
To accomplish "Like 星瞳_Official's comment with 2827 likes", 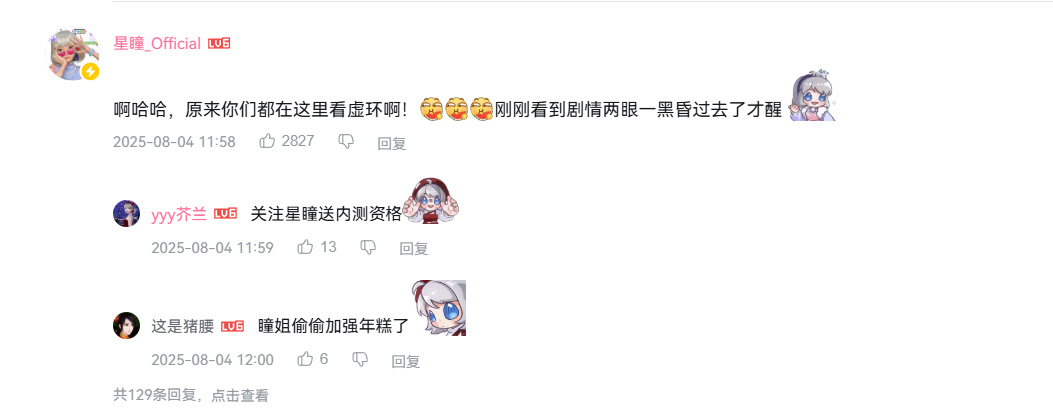I will 267,141.
